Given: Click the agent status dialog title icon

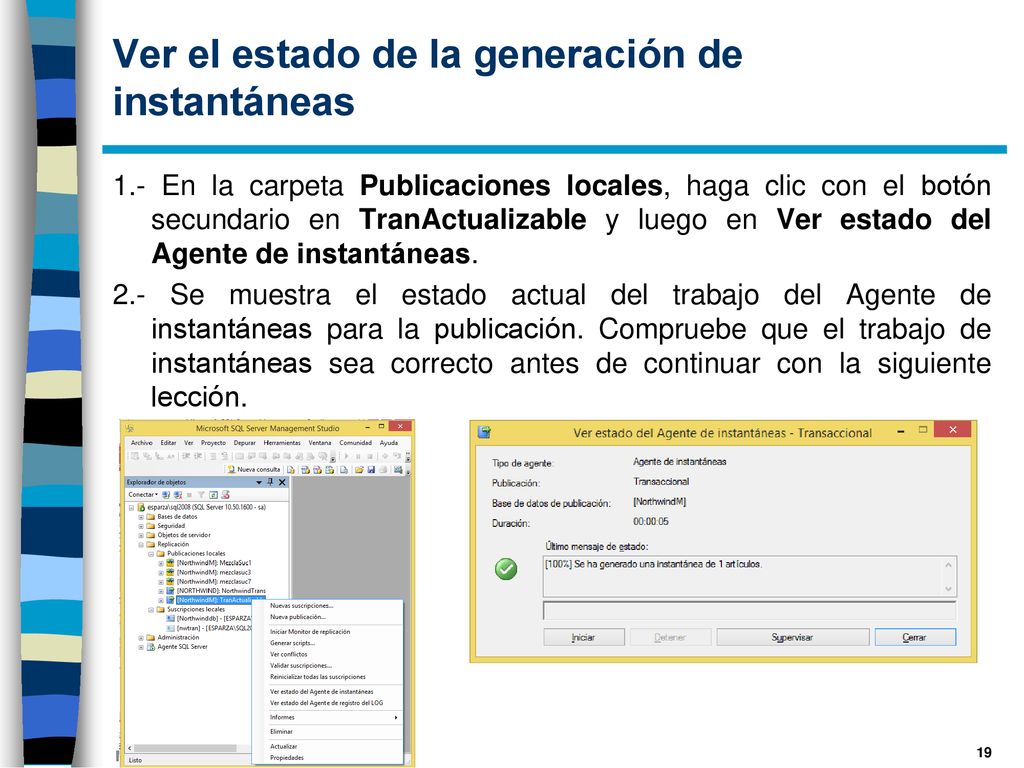Looking at the screenshot, I should 485,432.
